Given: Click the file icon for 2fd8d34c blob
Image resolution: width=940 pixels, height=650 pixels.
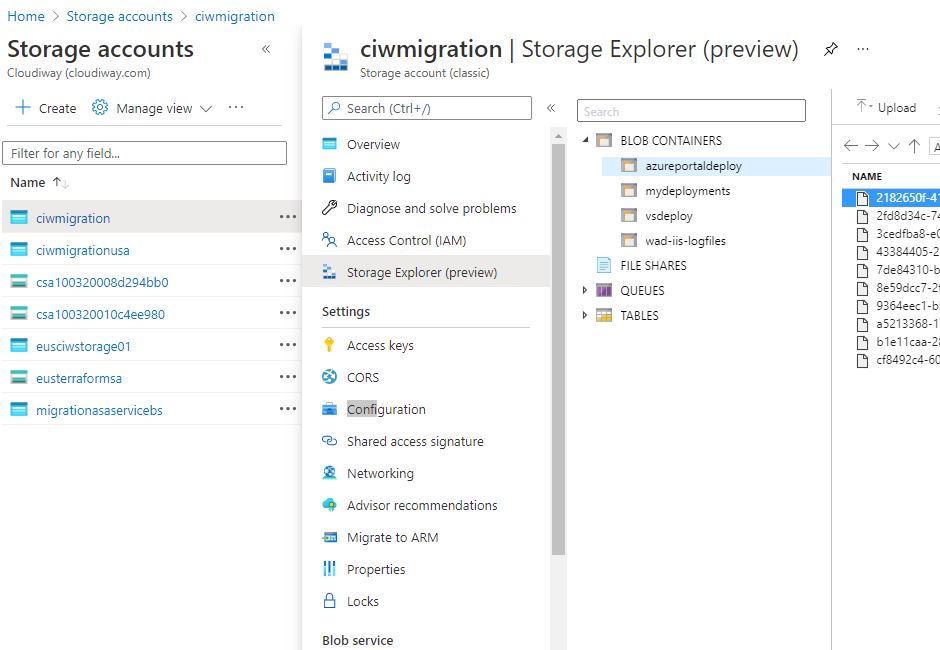Looking at the screenshot, I should pyautogui.click(x=862, y=216).
